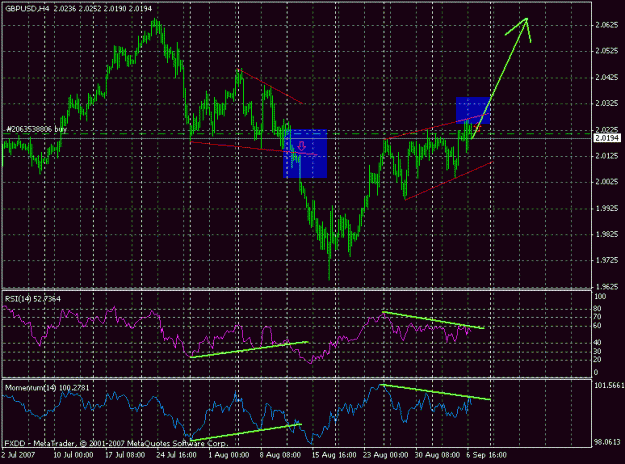Click the Momentum scale value 101.5661

[x=609, y=385]
